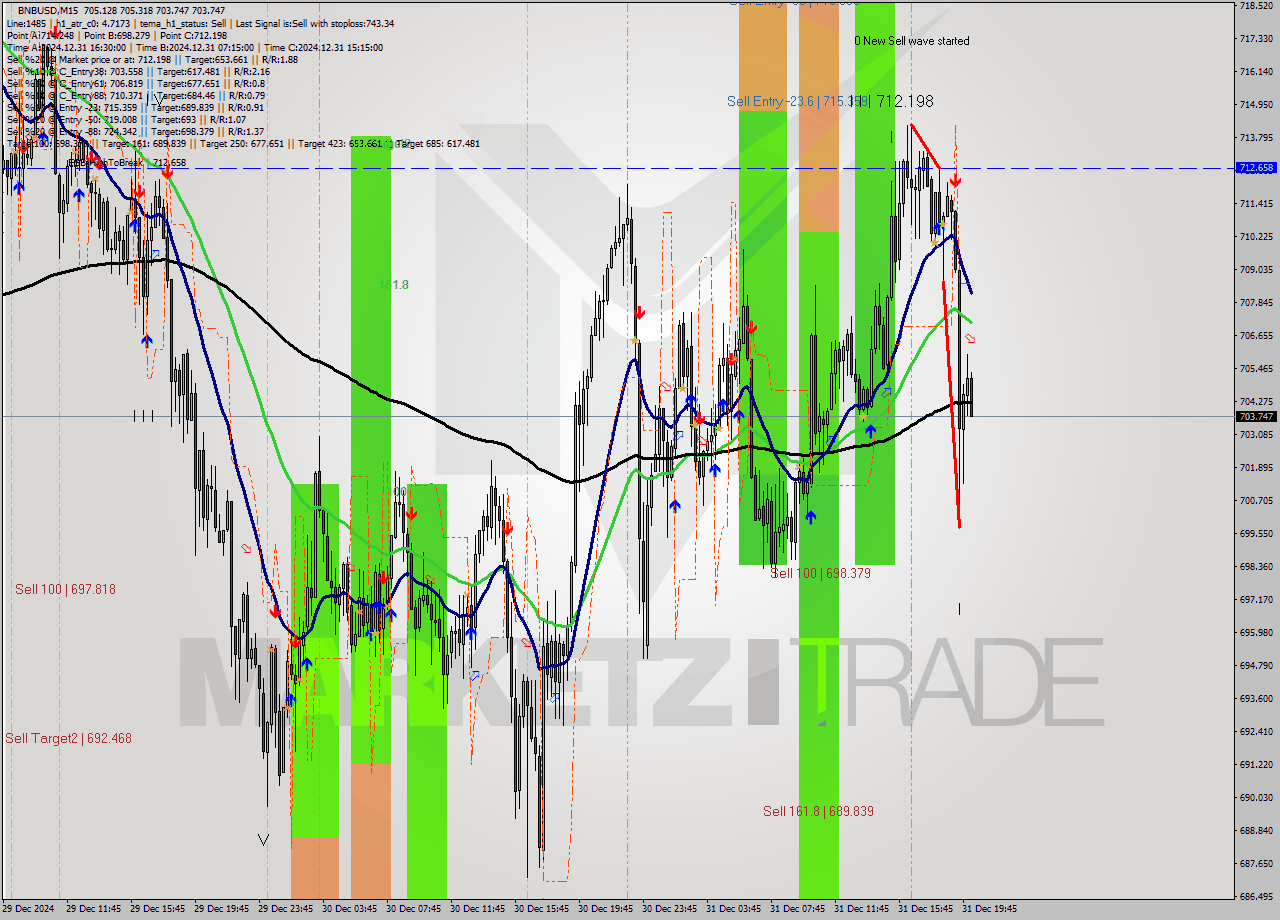Click the 699.550 price axis value

click(1256, 534)
